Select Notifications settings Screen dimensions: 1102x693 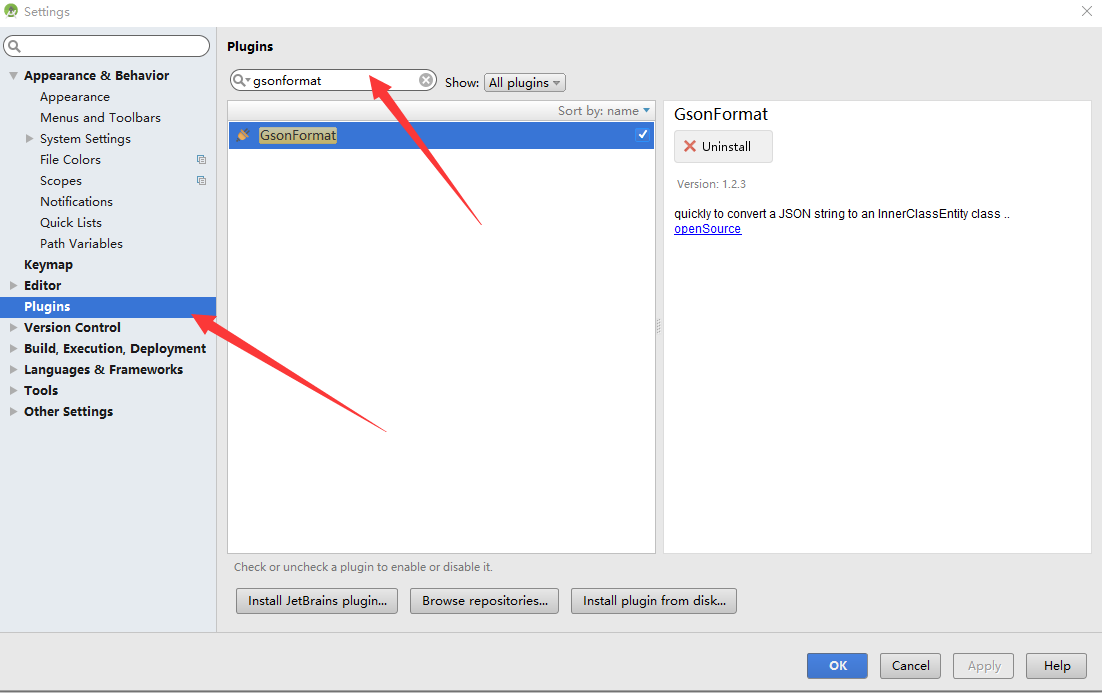pos(76,202)
